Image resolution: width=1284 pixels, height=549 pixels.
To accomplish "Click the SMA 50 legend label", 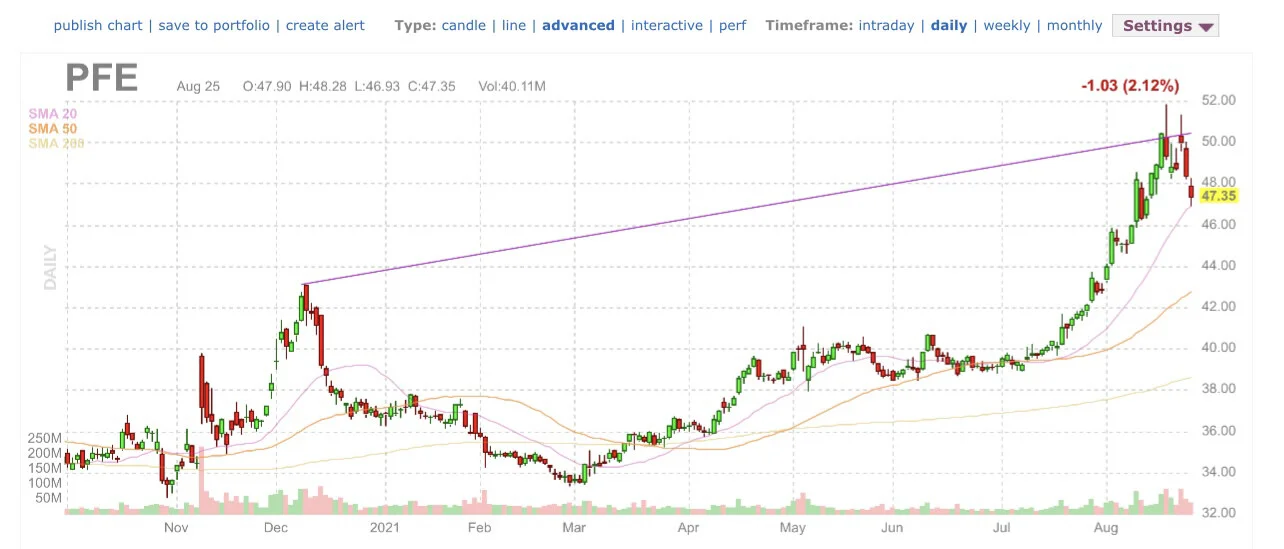I will coord(52,129).
